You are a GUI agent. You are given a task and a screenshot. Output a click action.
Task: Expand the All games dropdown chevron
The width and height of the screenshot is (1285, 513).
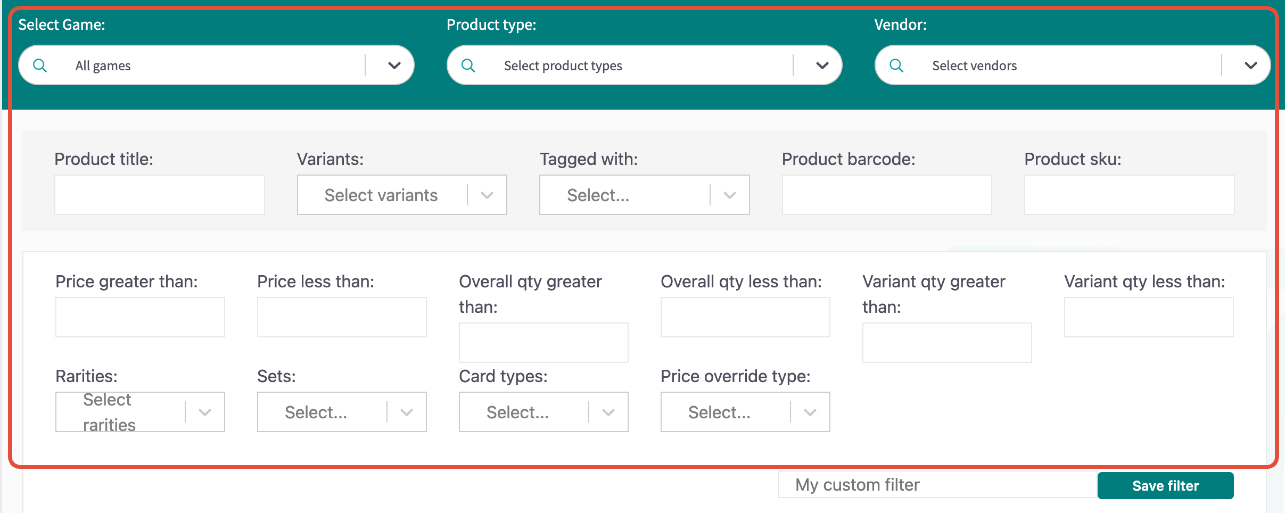click(394, 65)
